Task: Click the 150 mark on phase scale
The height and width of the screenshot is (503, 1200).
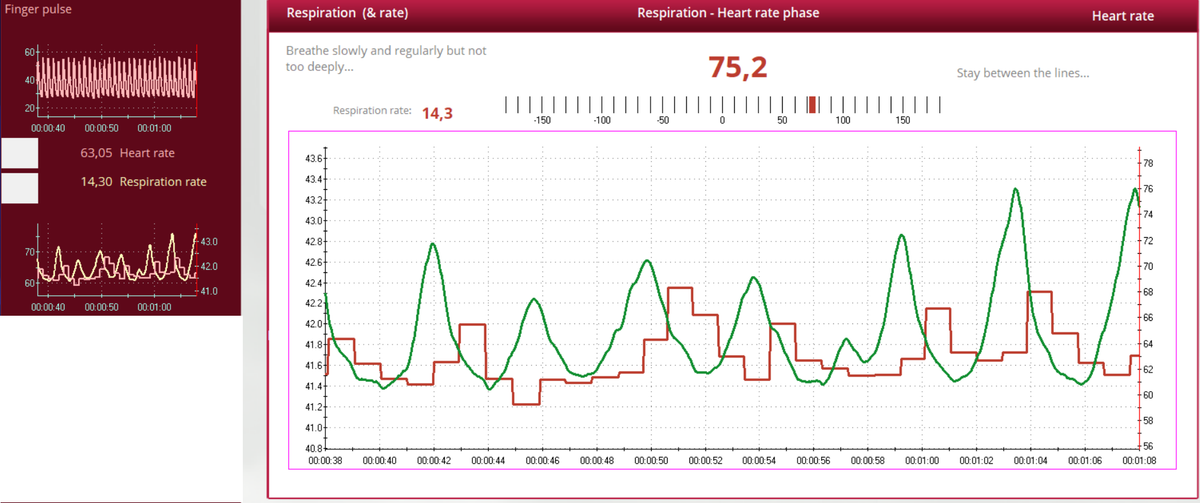Action: point(902,120)
